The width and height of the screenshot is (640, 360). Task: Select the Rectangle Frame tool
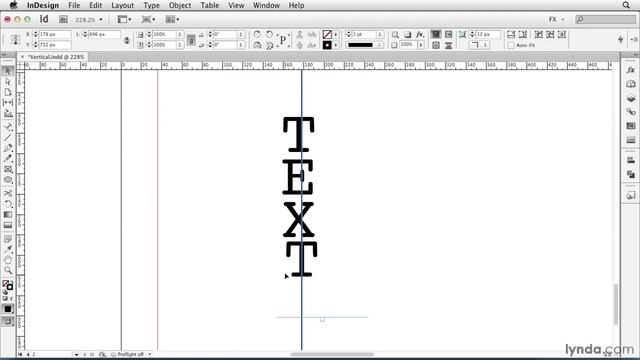(8, 169)
